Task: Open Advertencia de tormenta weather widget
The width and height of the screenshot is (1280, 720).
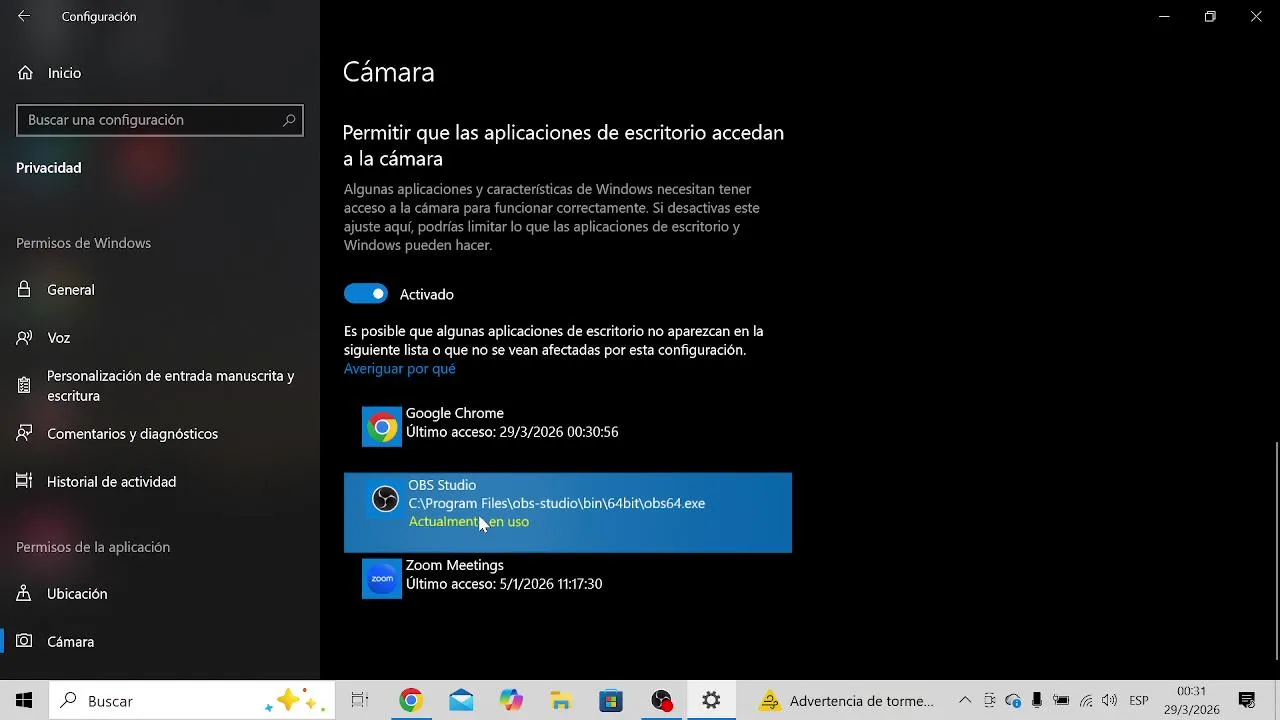Action: click(x=846, y=701)
